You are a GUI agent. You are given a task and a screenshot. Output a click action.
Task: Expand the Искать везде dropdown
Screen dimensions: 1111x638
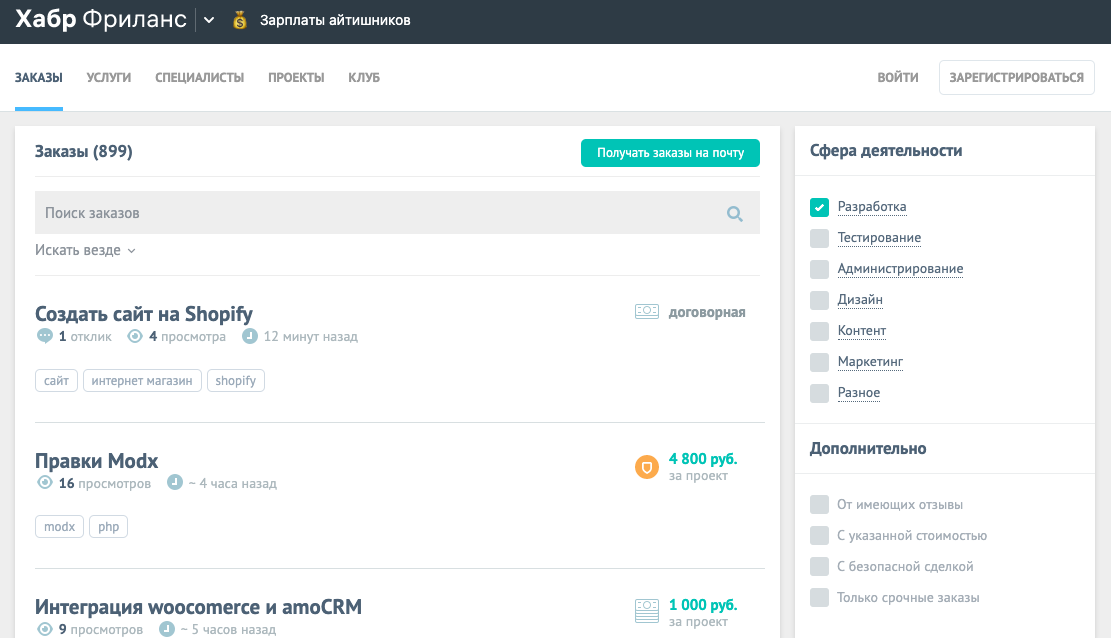pos(85,250)
